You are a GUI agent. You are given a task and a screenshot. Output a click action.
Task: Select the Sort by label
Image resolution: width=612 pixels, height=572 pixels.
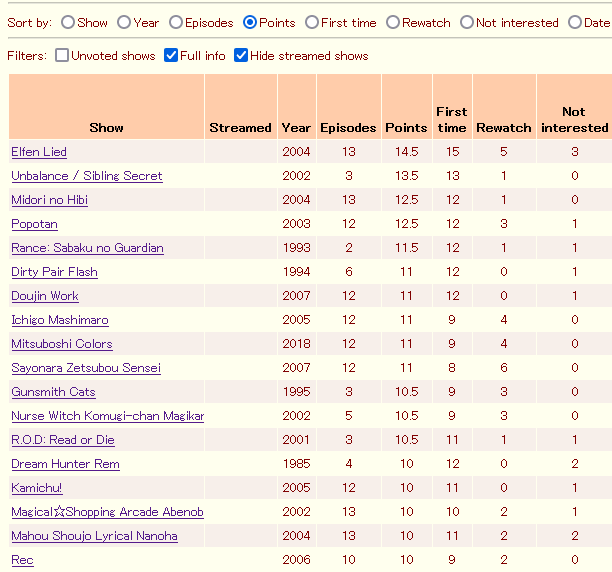tap(29, 23)
